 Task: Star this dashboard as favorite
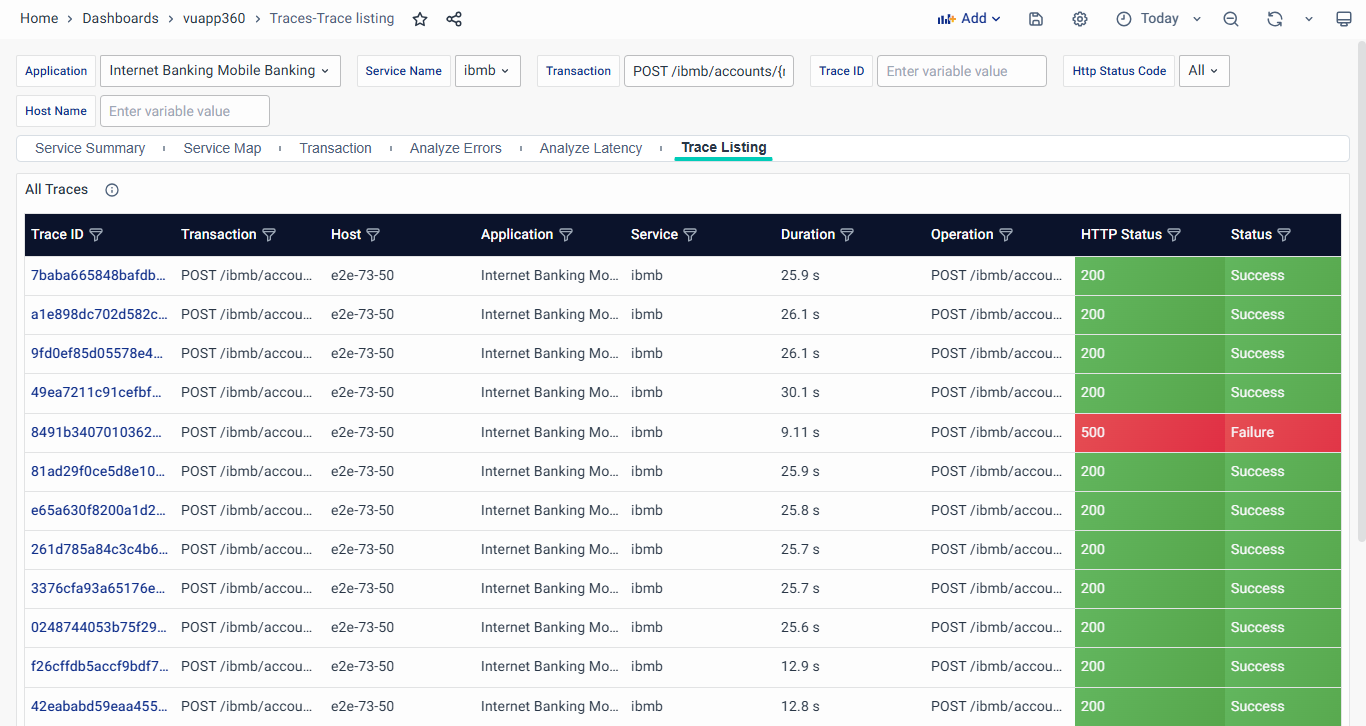click(x=420, y=19)
